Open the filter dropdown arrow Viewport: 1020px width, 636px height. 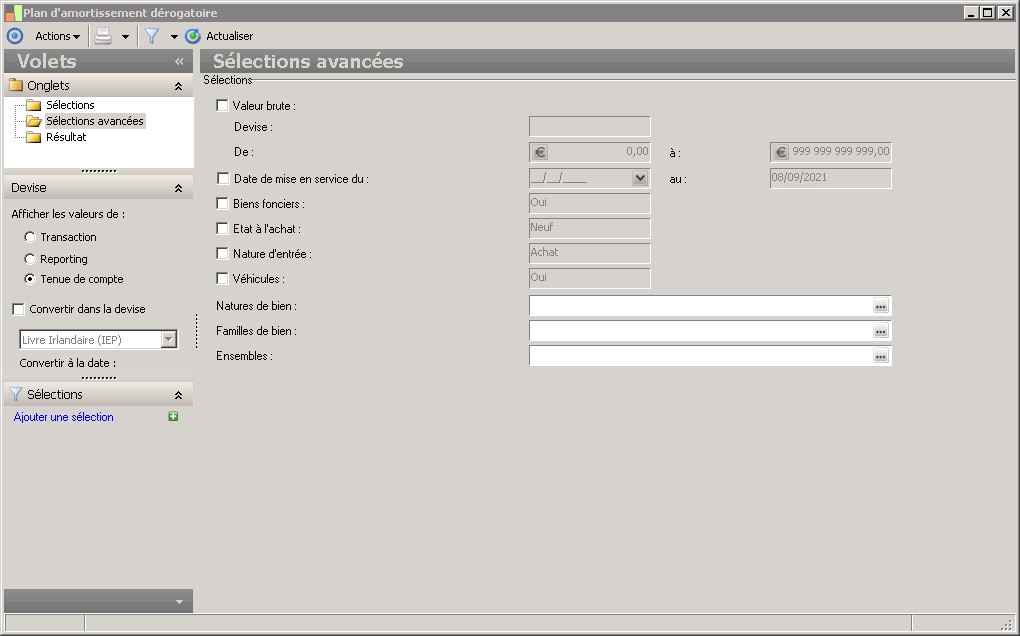[174, 37]
